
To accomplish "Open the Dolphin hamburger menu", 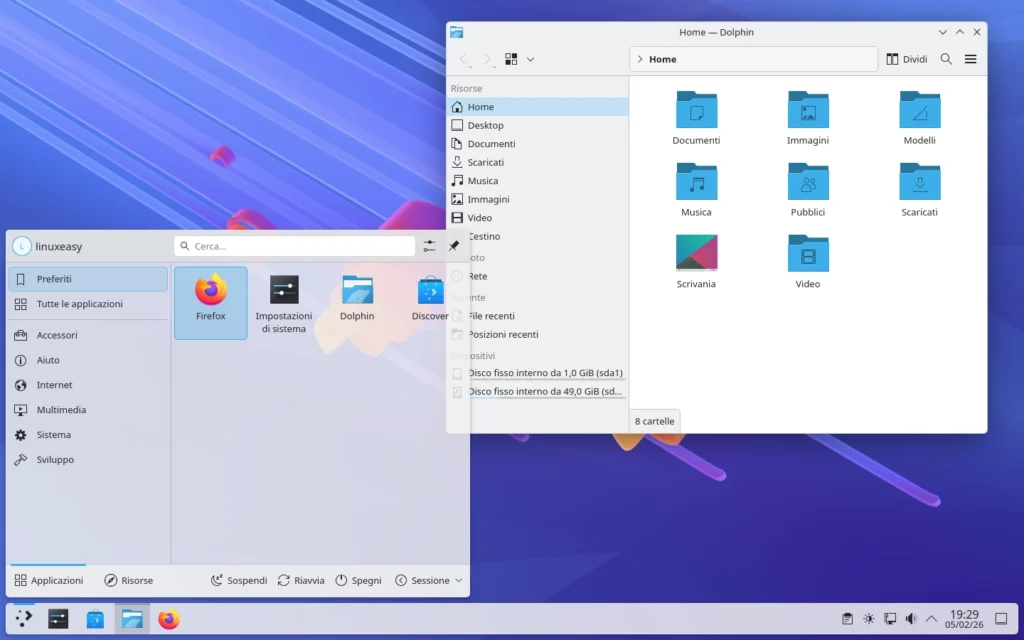I will coord(969,58).
